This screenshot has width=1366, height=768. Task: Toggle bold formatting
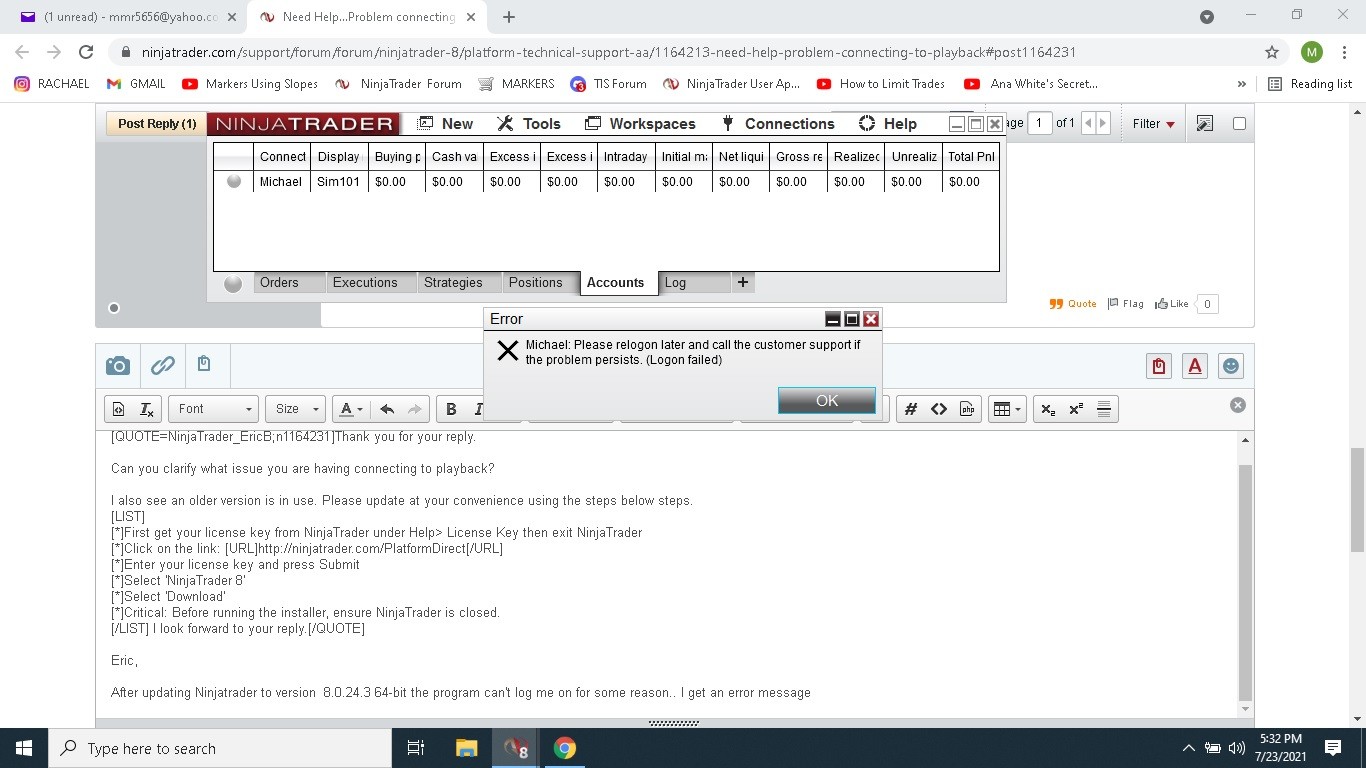(451, 409)
